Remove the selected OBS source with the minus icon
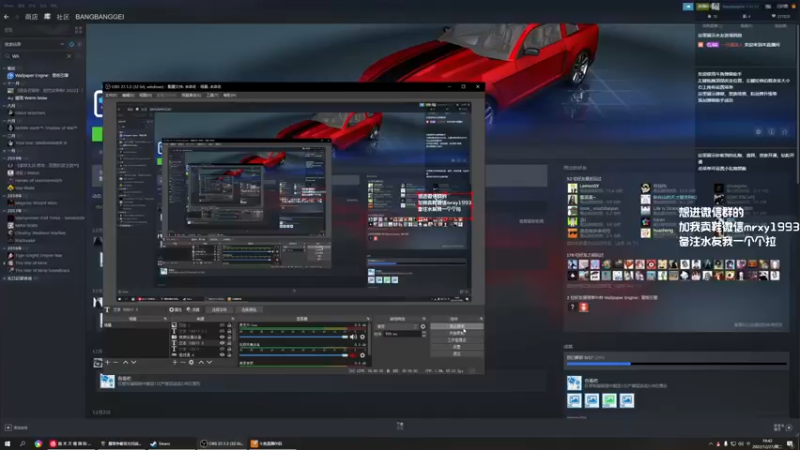 pos(183,362)
